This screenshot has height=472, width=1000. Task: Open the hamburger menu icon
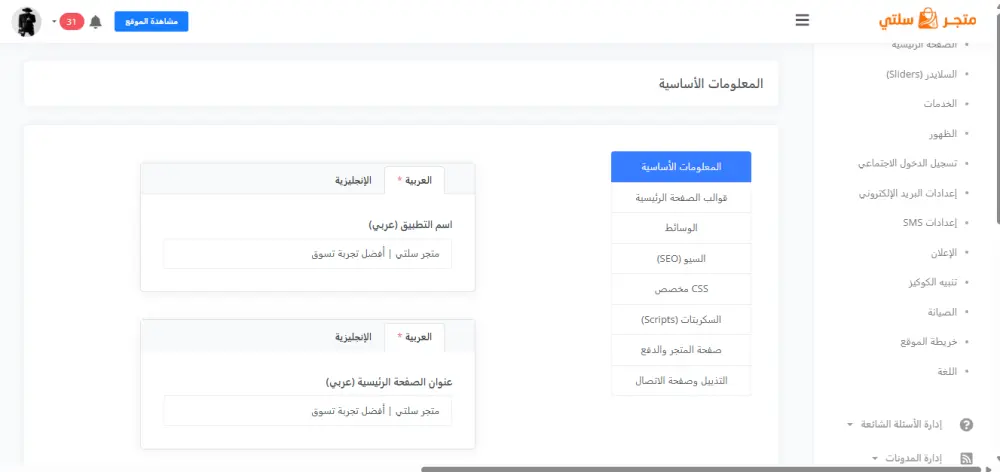point(802,20)
